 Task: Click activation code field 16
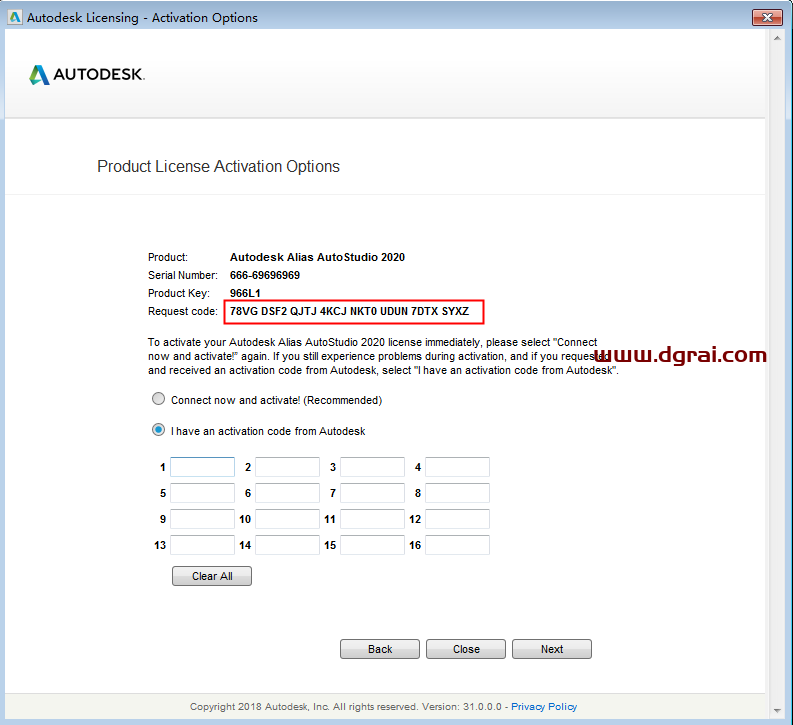coord(457,545)
